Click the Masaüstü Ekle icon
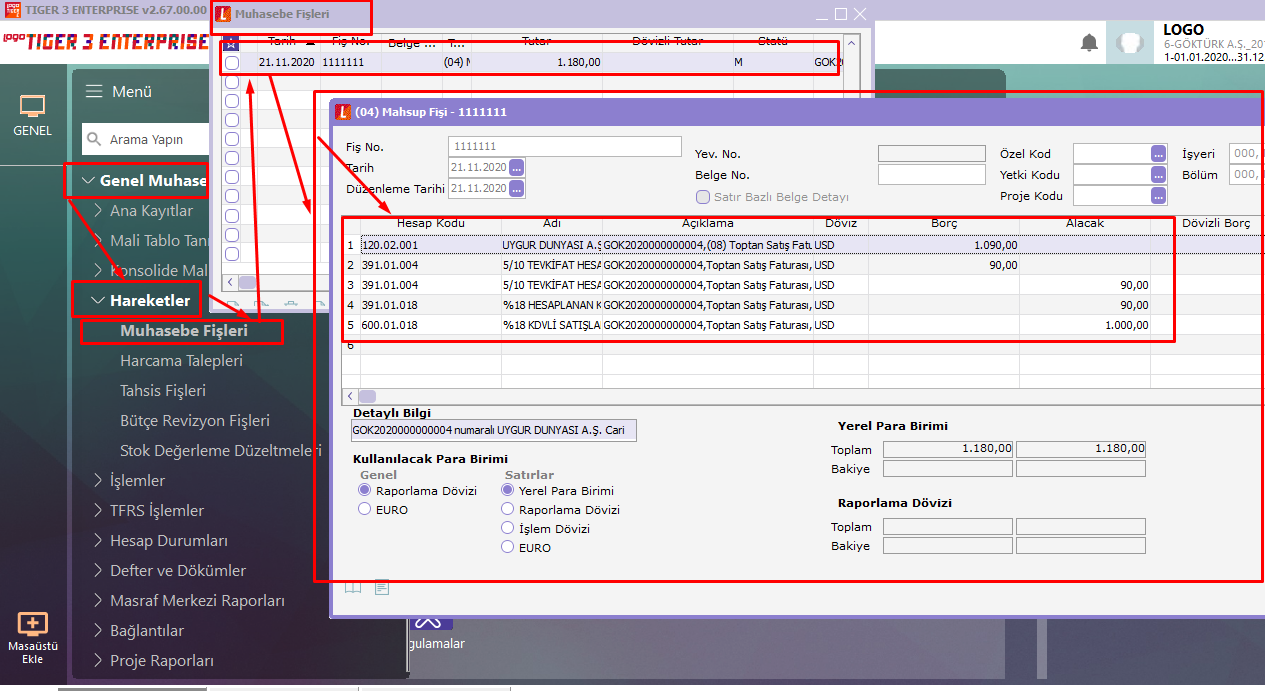Screen dimensions: 1265x691 click(33, 624)
